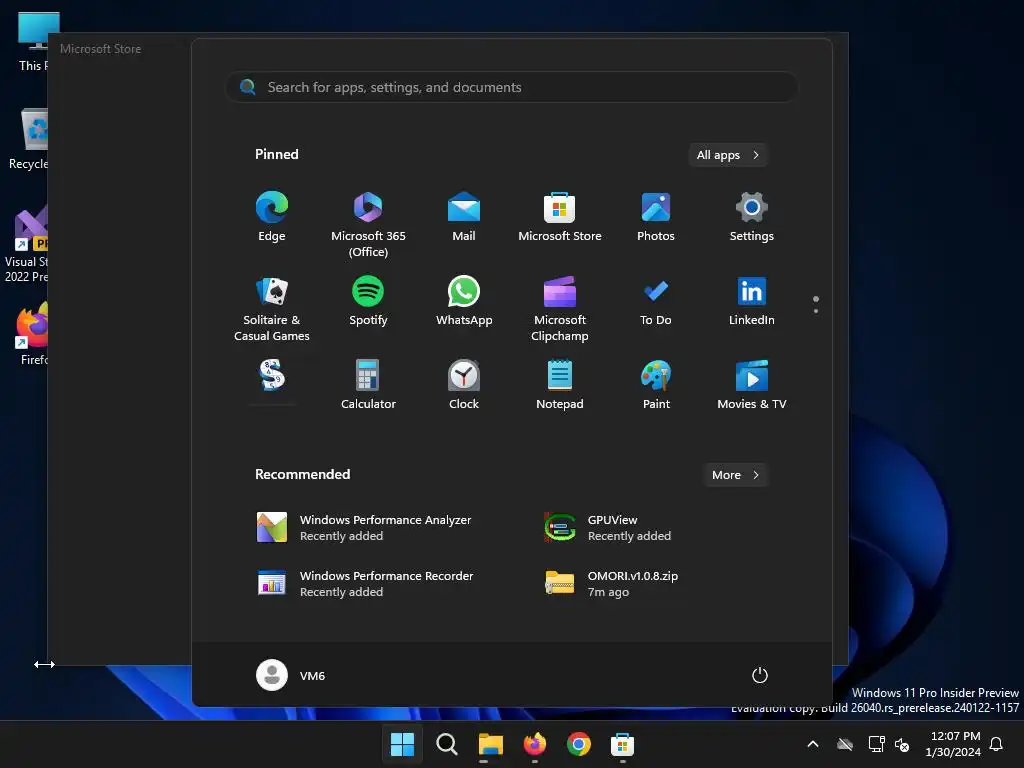Expand the All apps list

tap(728, 155)
